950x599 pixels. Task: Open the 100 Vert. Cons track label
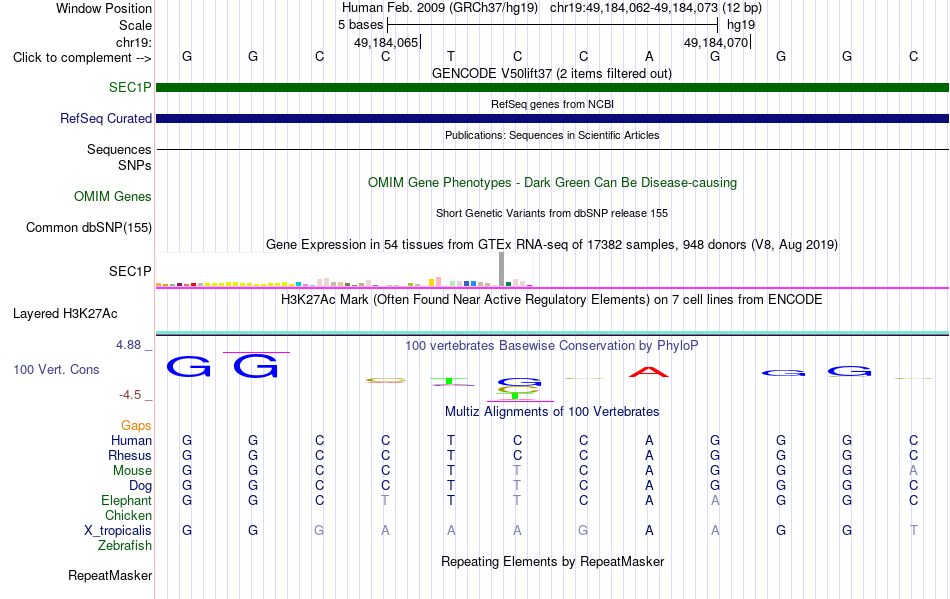[56, 369]
